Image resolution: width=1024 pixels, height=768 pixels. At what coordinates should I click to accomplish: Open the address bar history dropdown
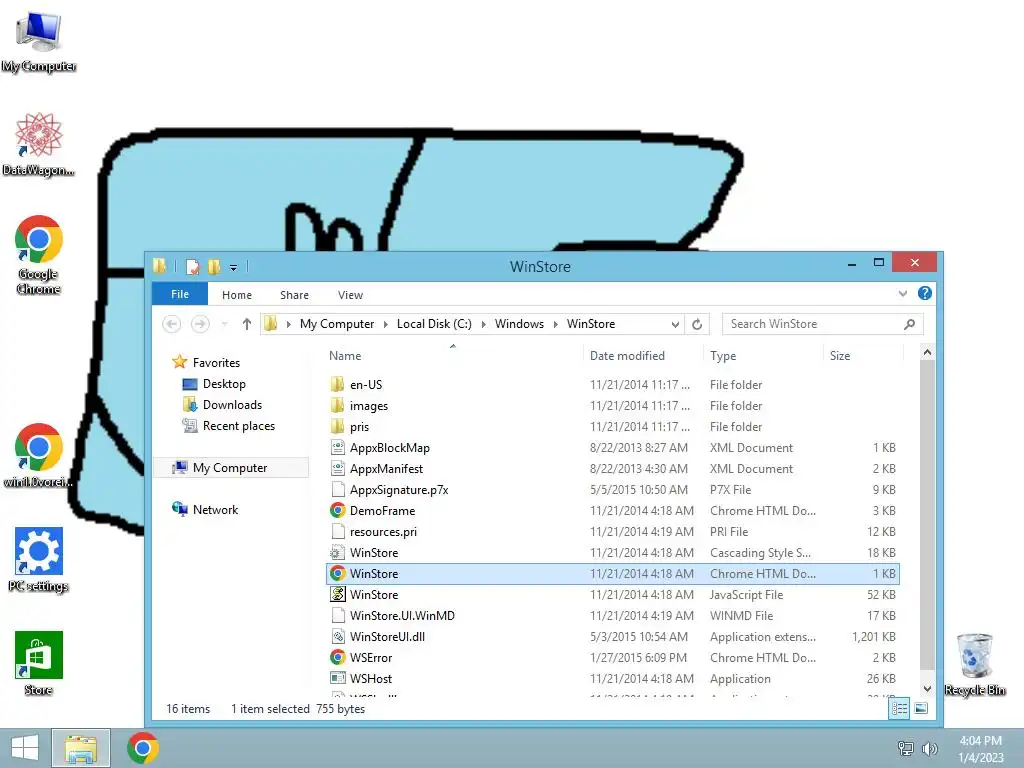click(x=675, y=324)
